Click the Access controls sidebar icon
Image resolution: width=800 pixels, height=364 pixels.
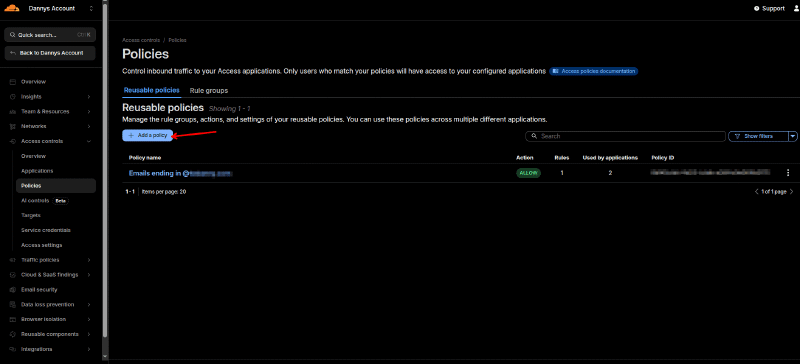(x=12, y=141)
